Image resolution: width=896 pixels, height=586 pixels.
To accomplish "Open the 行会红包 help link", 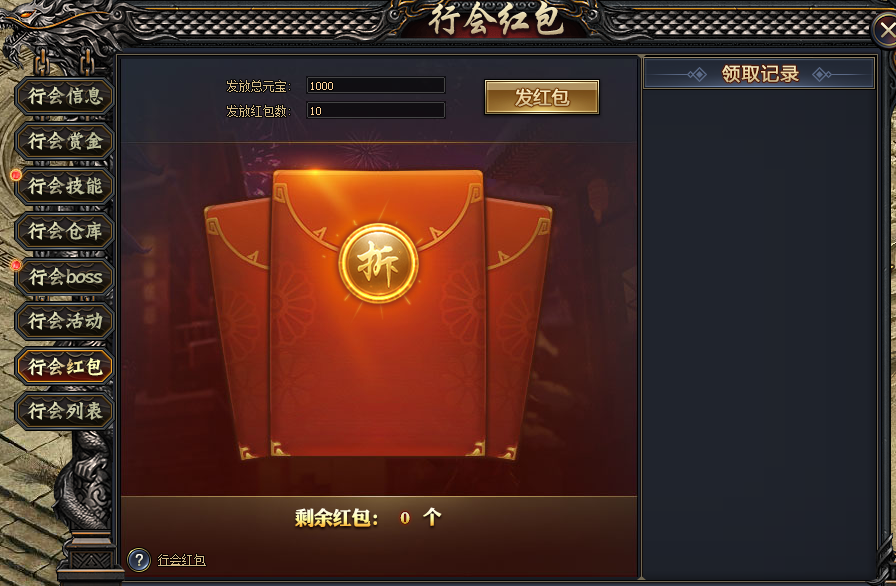I will click(x=182, y=560).
